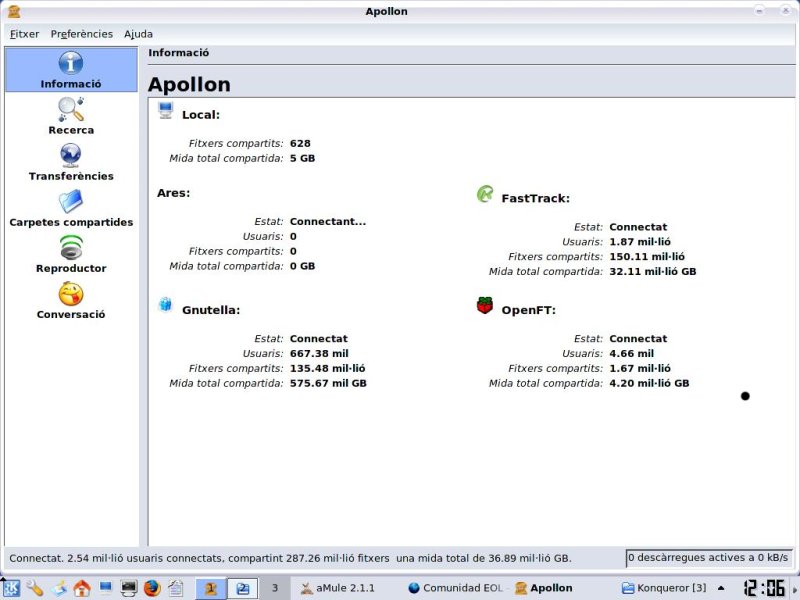Screen dimensions: 800x600
Task: Switch to virtual desktop 2
Action: (242, 588)
